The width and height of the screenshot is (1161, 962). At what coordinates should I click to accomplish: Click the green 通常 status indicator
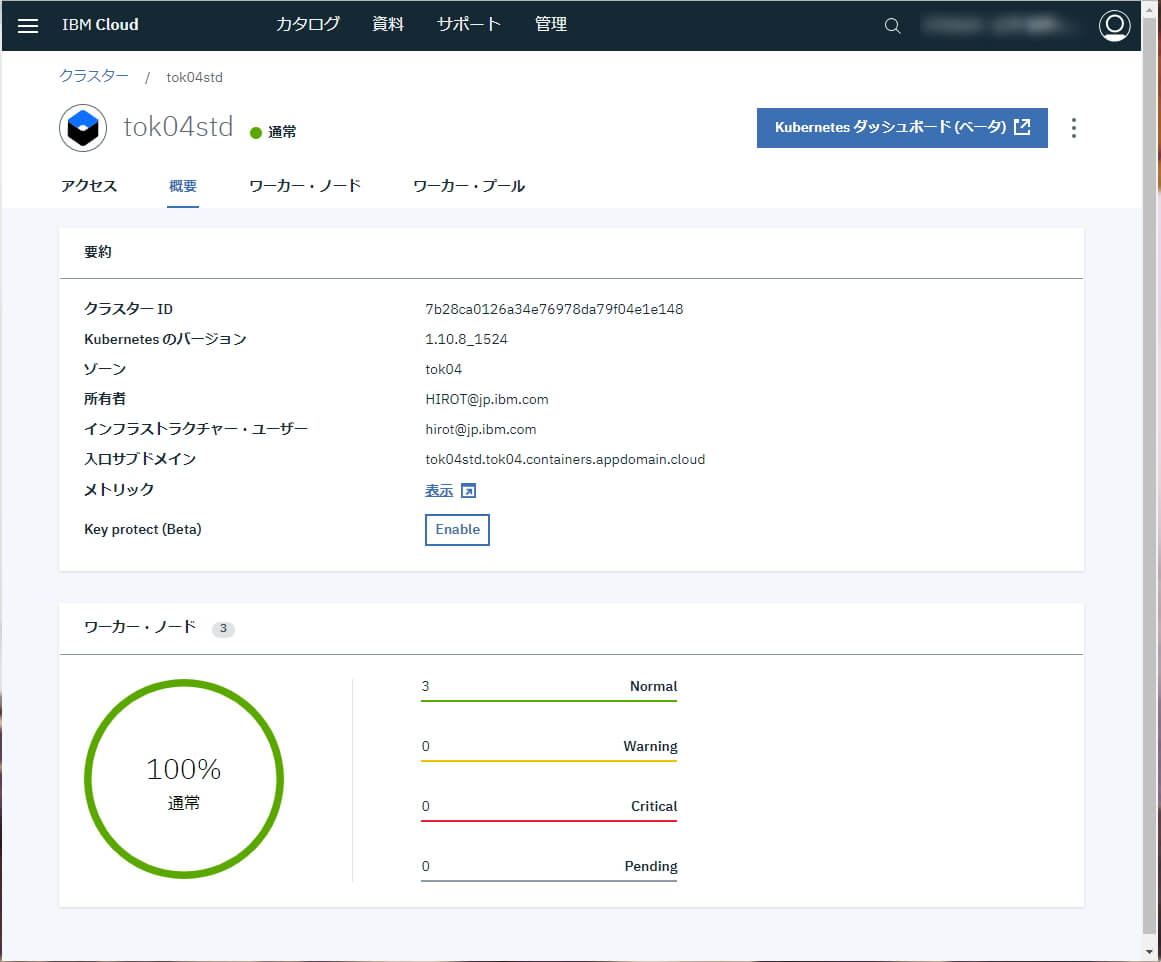[x=273, y=133]
